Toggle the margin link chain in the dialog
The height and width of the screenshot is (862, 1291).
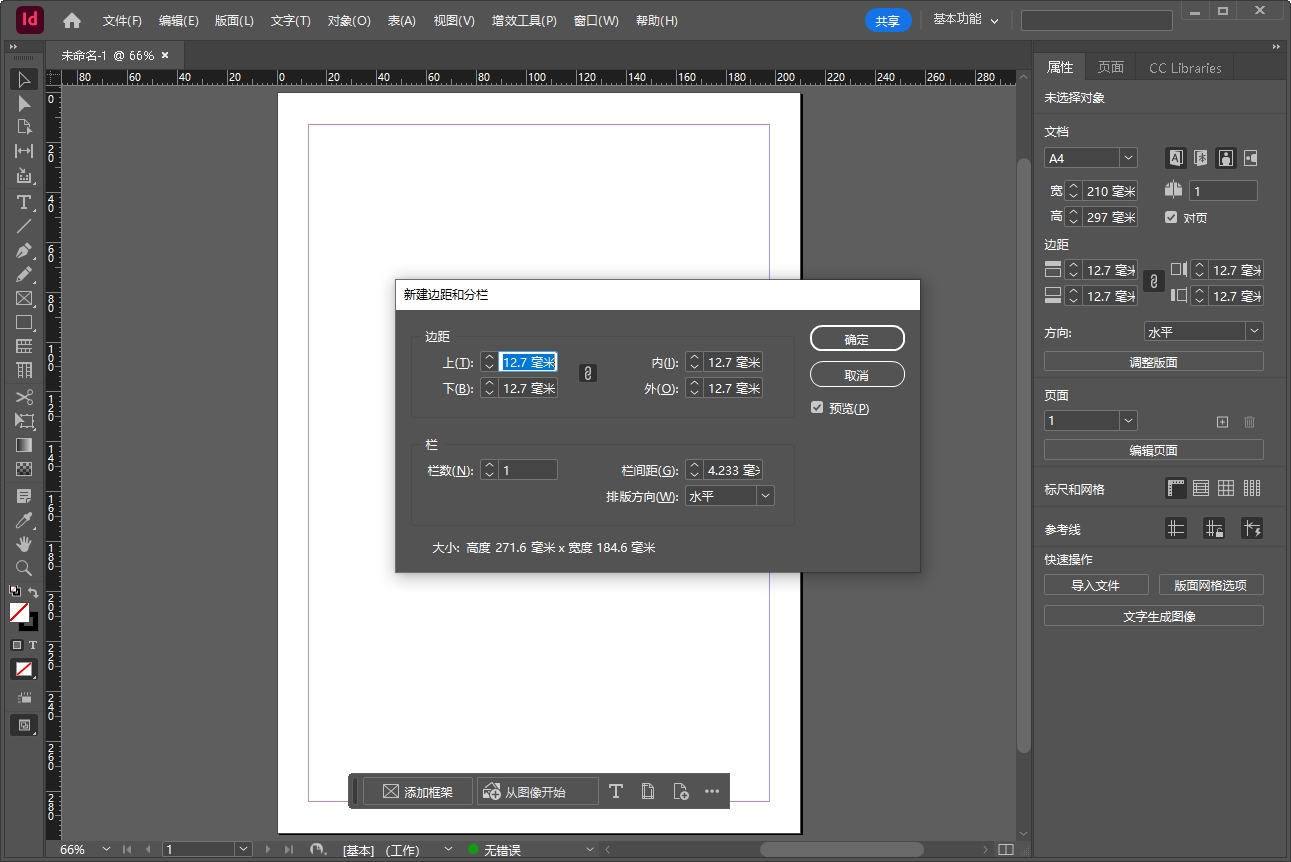pyautogui.click(x=587, y=373)
